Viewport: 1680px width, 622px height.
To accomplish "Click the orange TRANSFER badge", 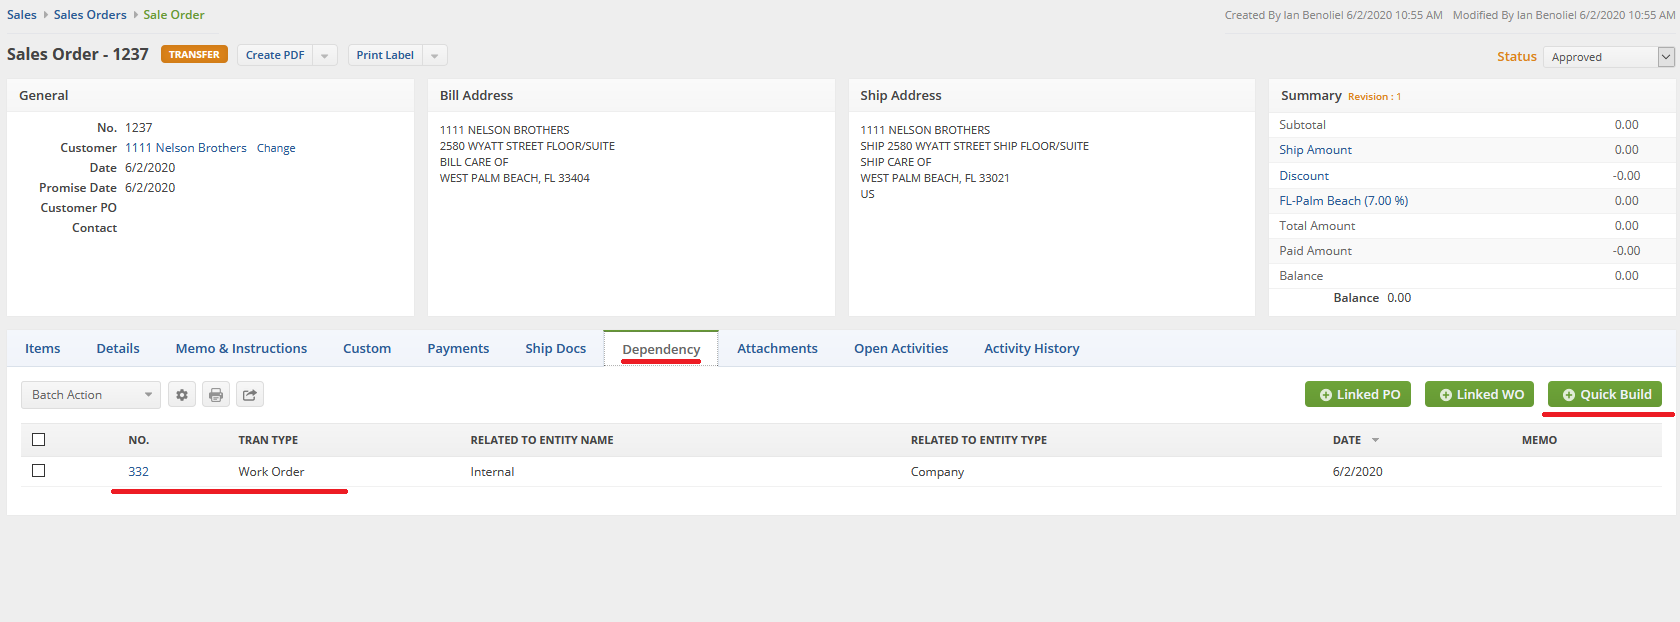I will pyautogui.click(x=194, y=55).
